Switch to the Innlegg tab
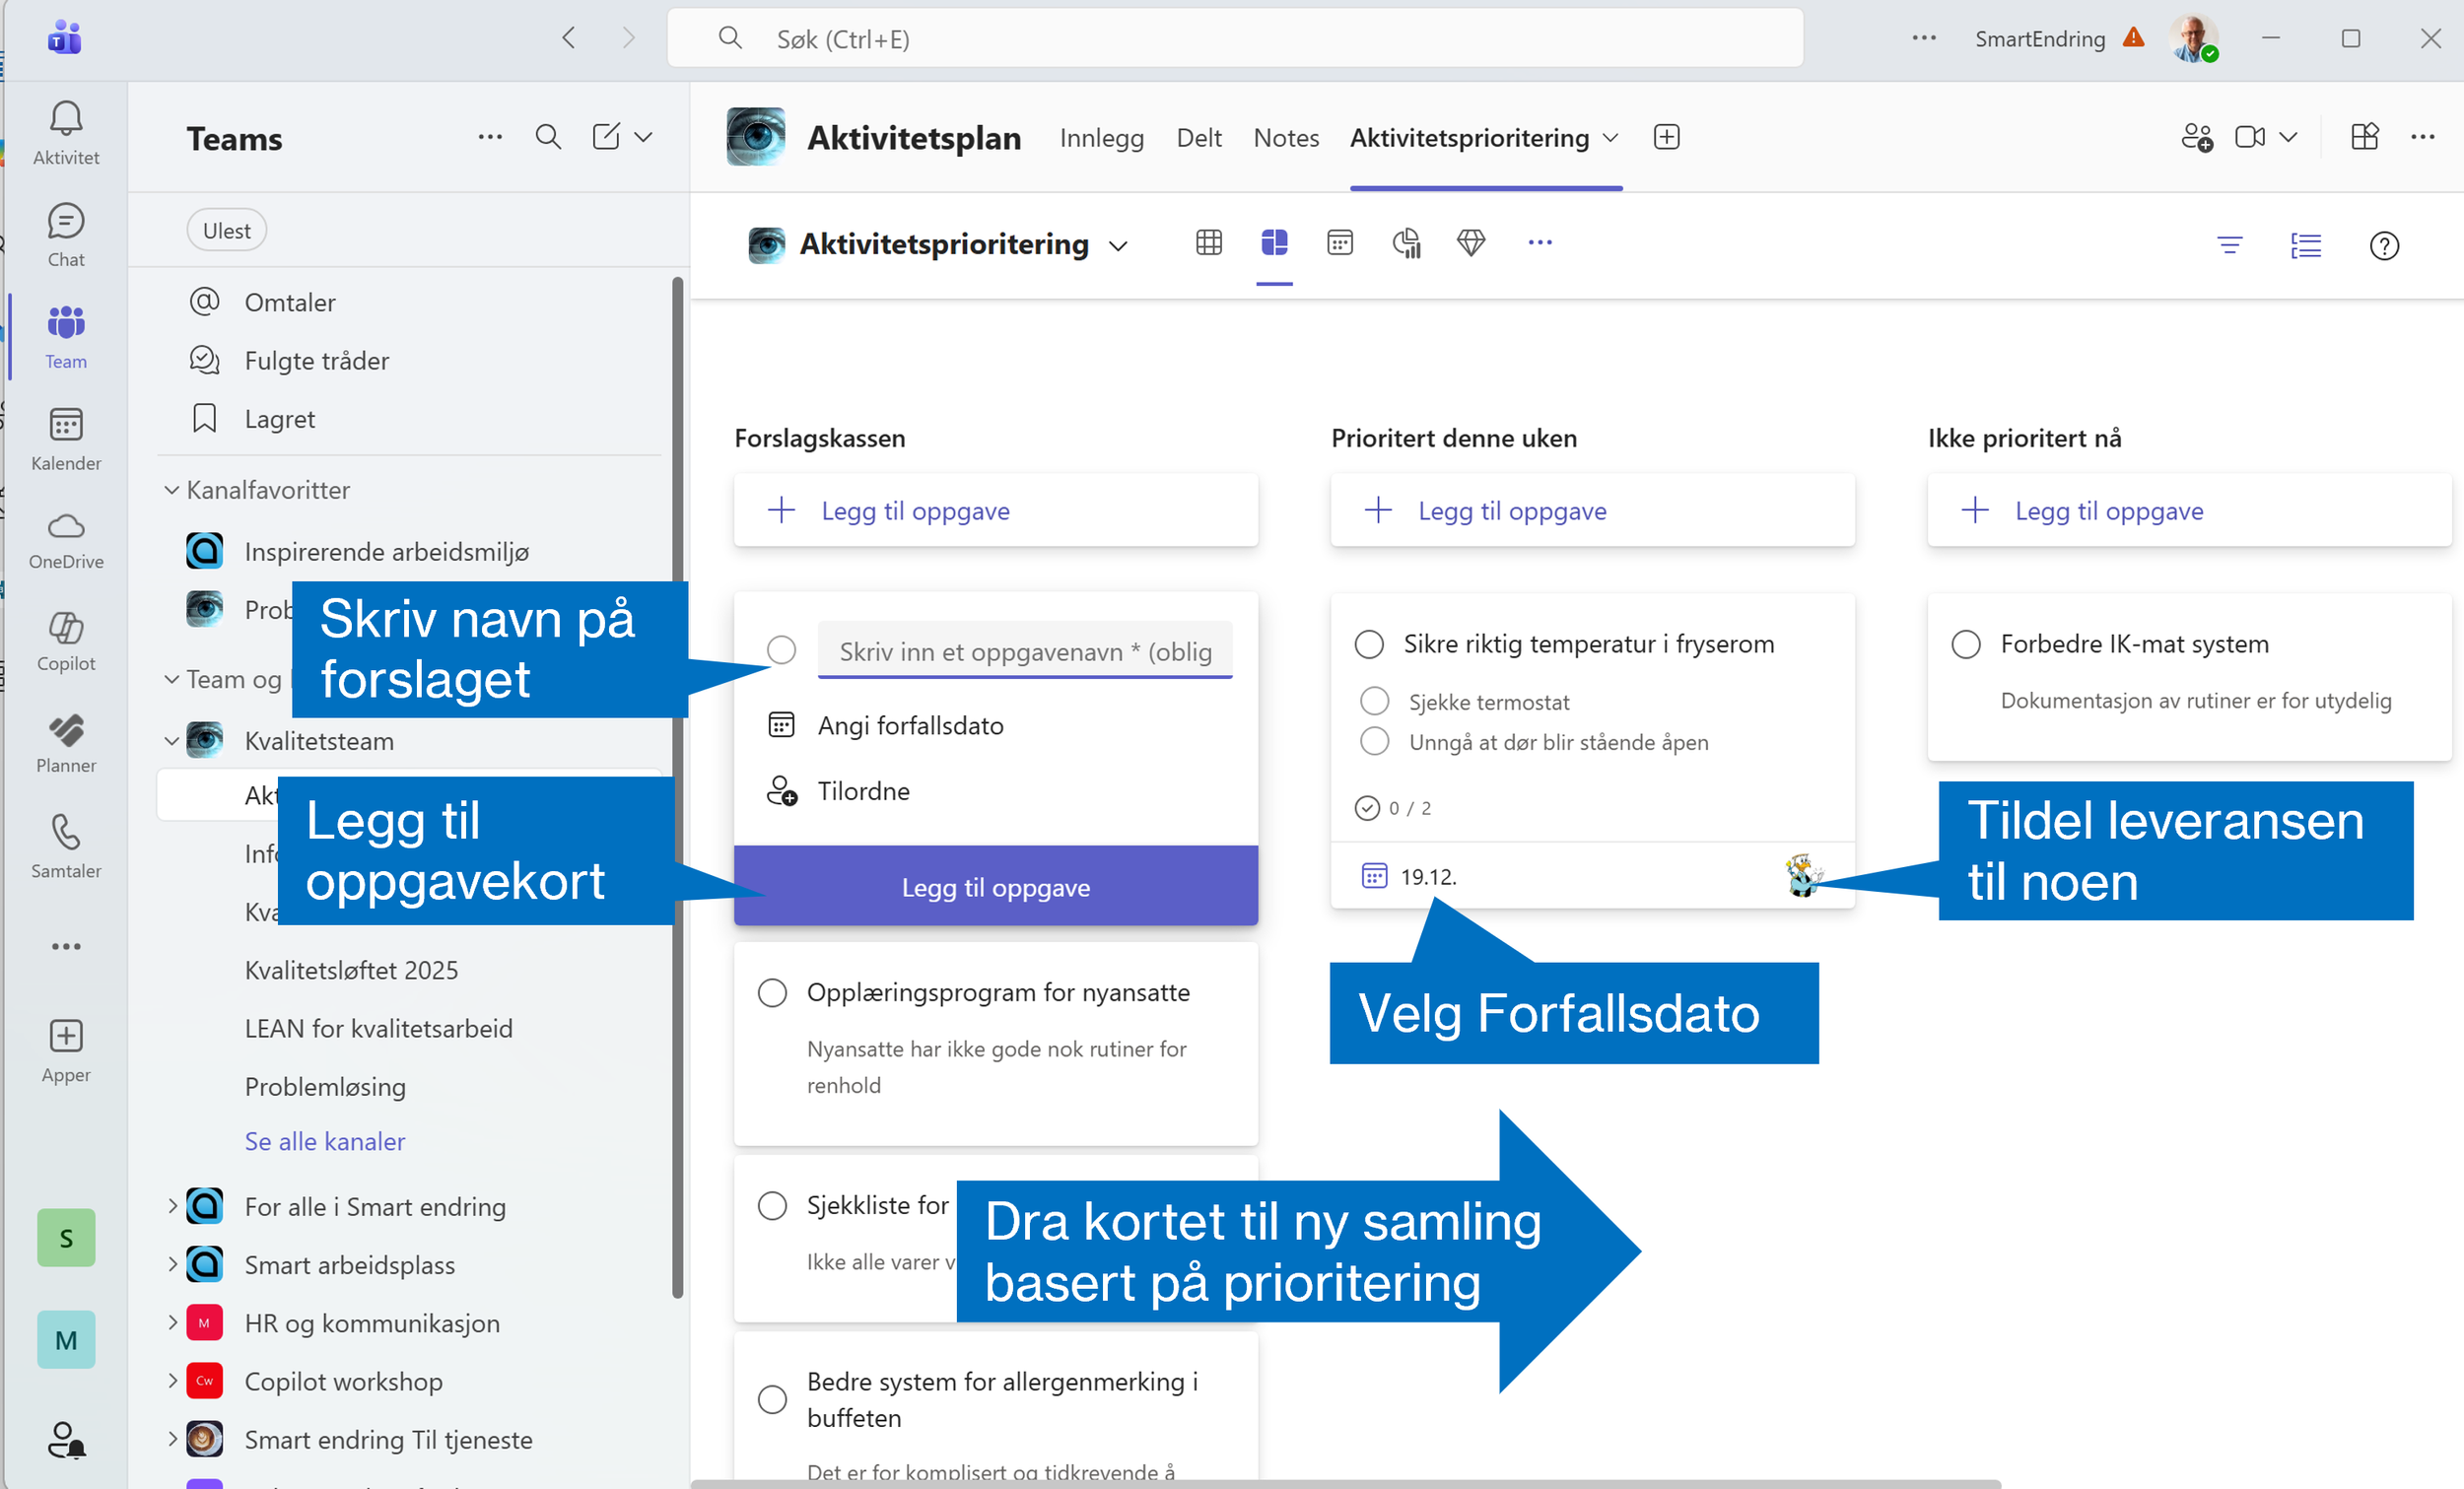The width and height of the screenshot is (2464, 1489). point(1101,138)
